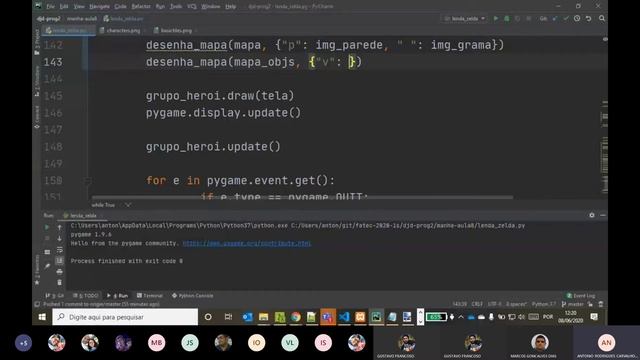Viewport: 640px width, 360px height.
Task: Switch to basictiles.png editor tab
Action: (x=175, y=30)
